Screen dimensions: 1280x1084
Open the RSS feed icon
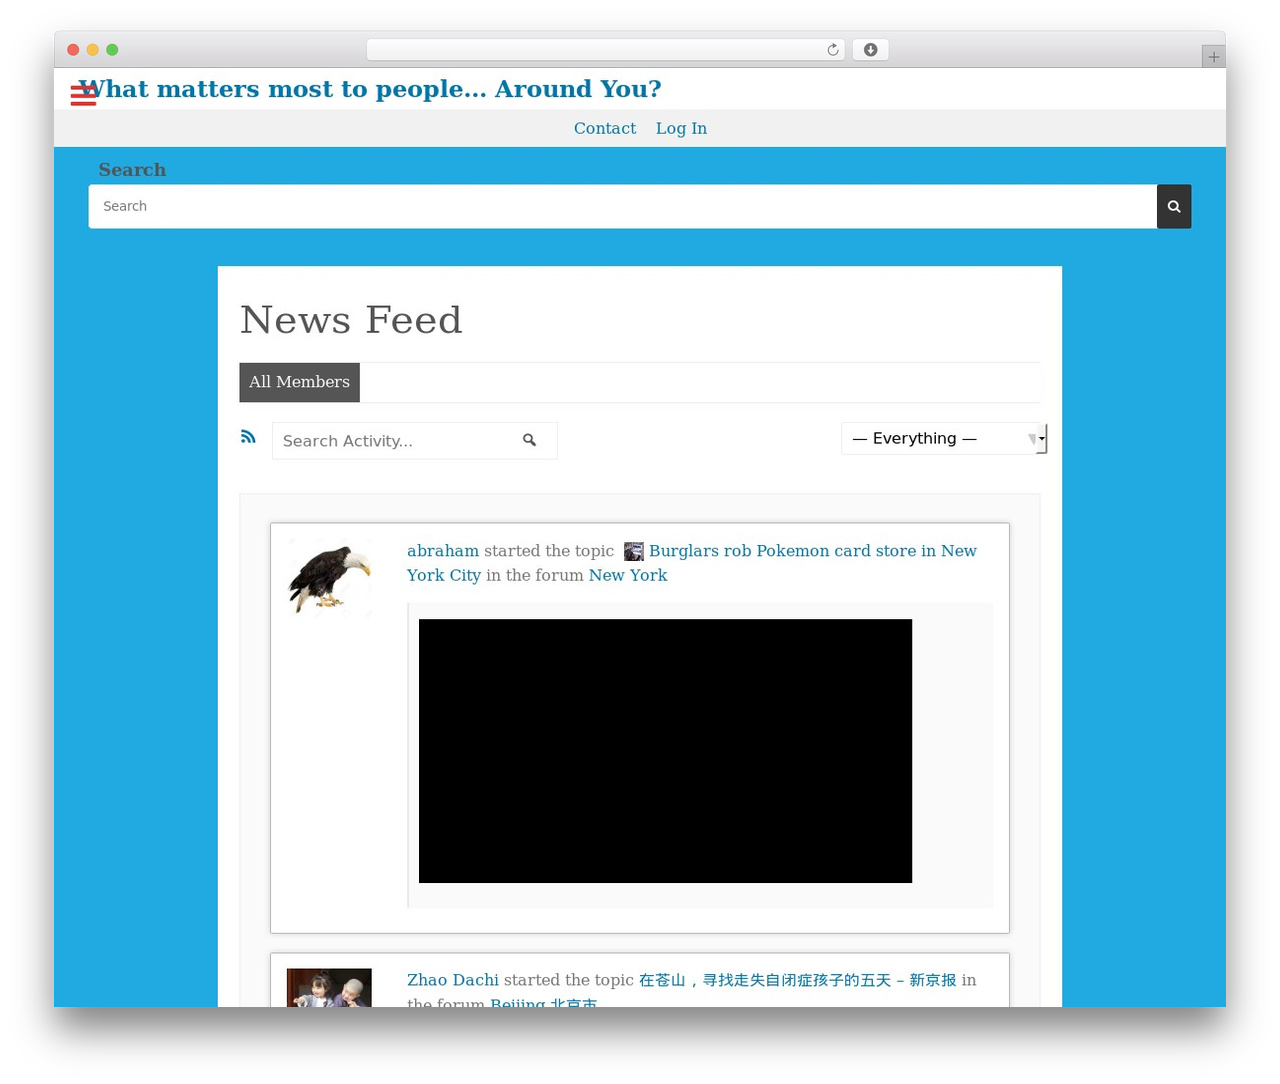248,437
